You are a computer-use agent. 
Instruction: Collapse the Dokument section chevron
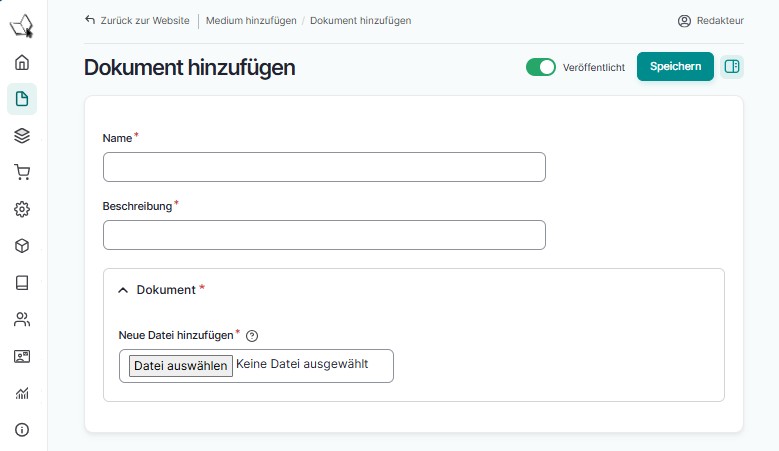123,290
